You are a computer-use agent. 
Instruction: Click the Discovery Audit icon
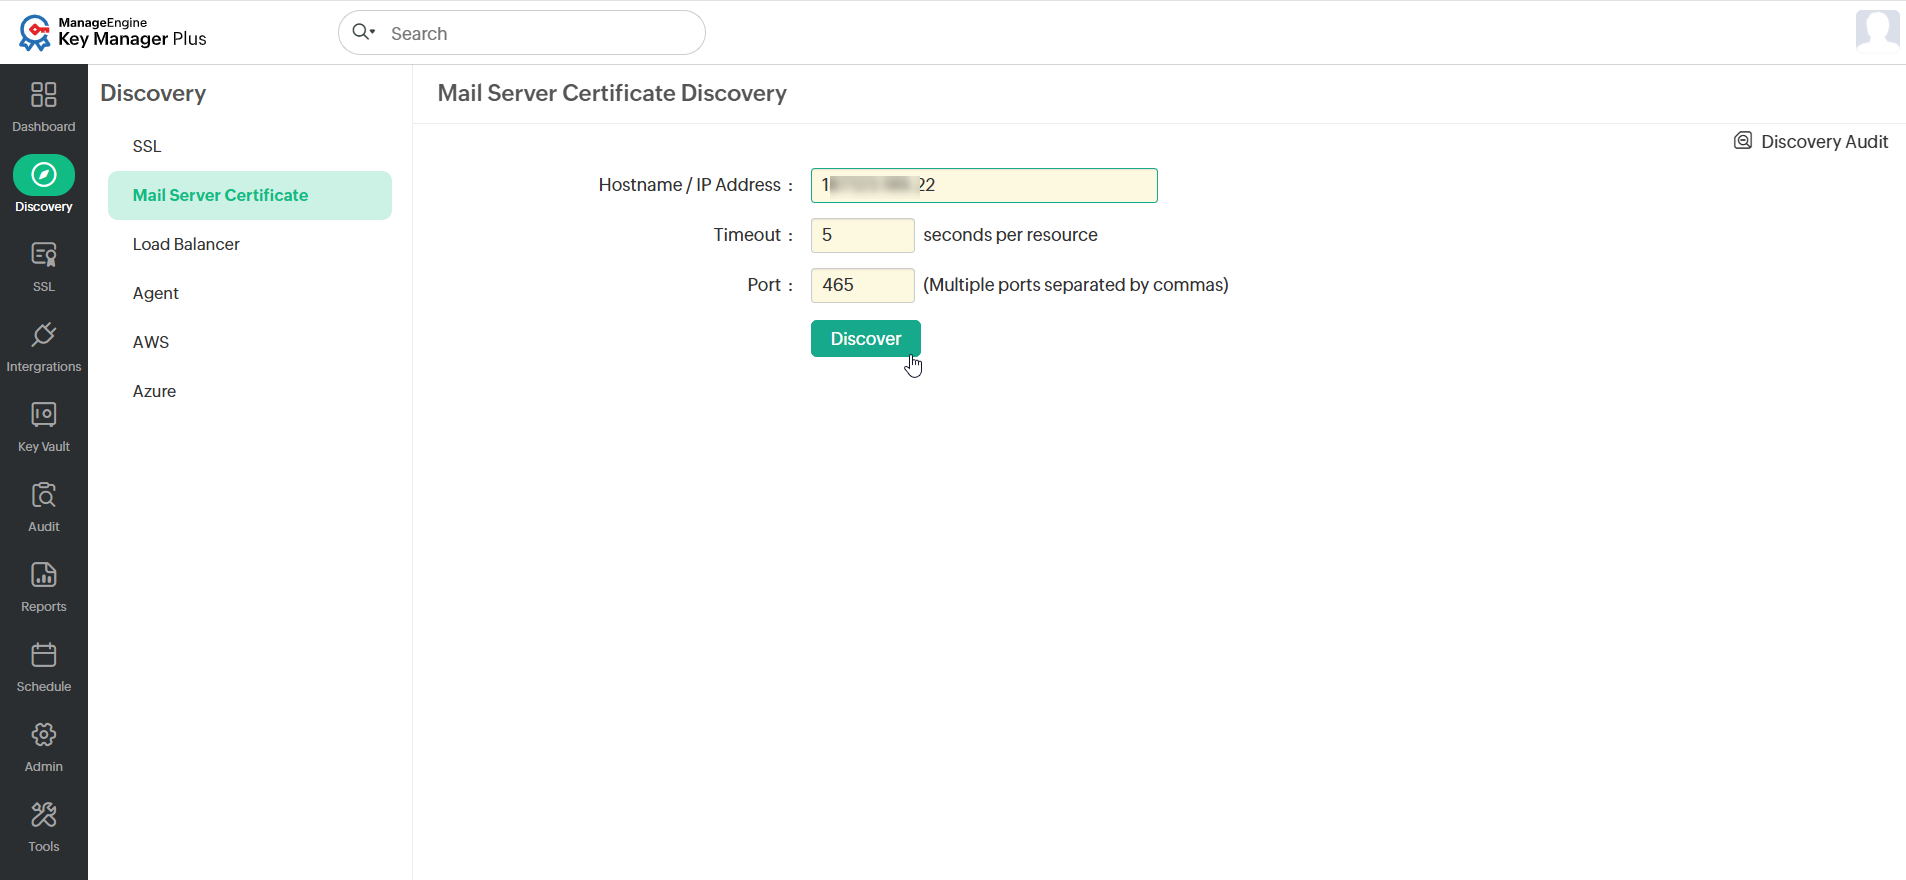pyautogui.click(x=1743, y=141)
